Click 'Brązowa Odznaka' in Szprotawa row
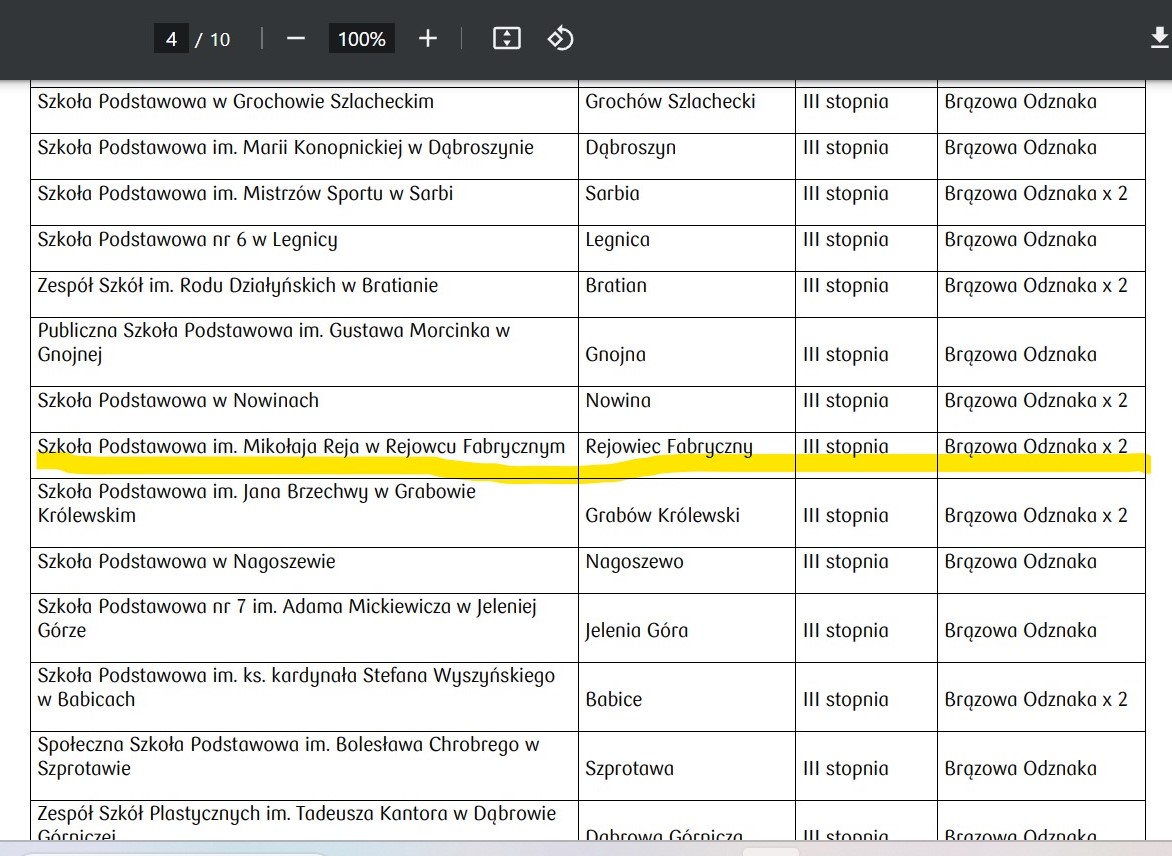 [1020, 769]
